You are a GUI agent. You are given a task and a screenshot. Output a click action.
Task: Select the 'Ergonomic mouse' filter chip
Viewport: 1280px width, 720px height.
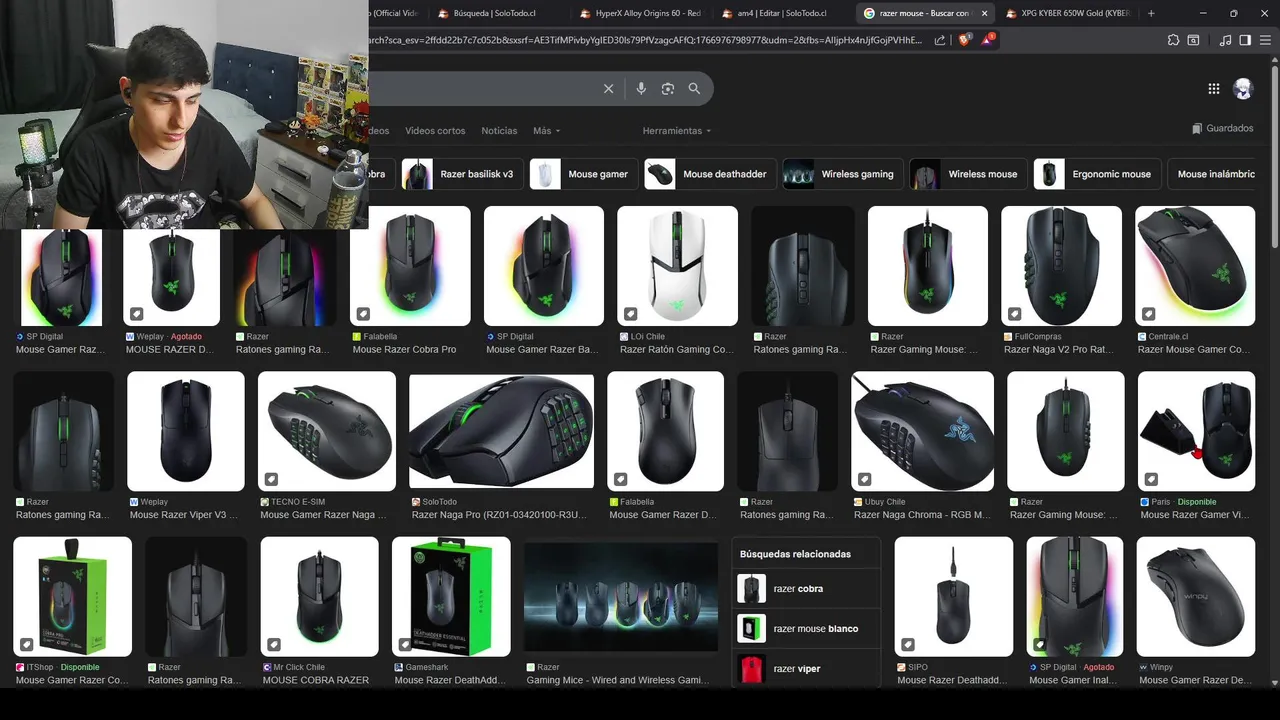1097,174
